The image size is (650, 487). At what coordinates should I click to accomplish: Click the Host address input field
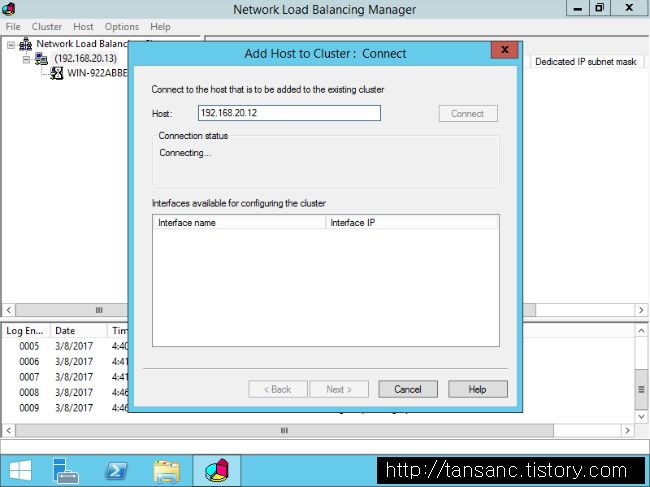(289, 113)
